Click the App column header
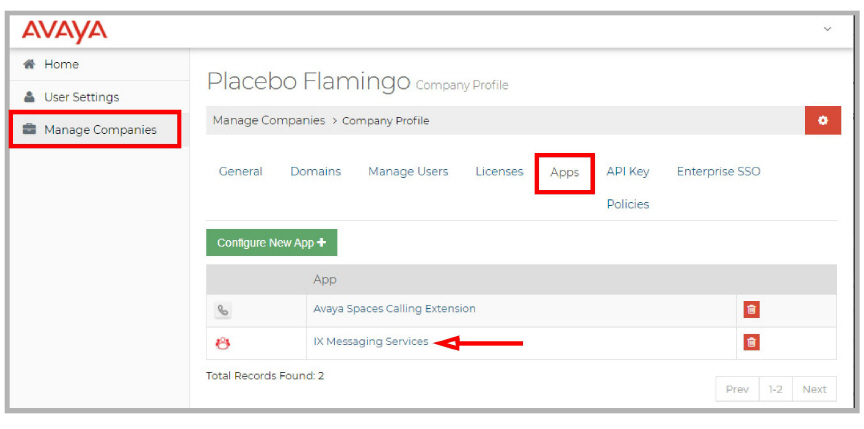The image size is (864, 429). click(x=325, y=279)
